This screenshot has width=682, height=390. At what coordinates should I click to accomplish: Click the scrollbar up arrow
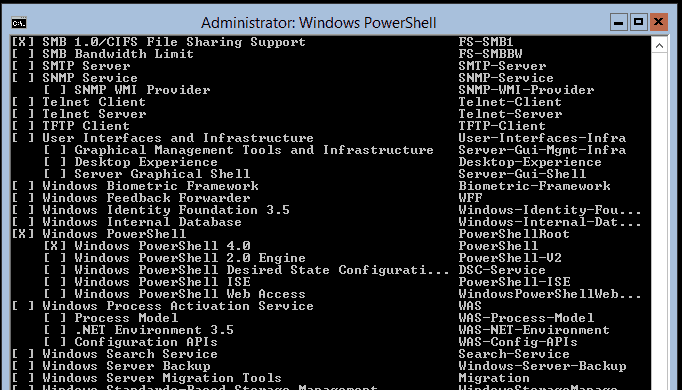tap(659, 46)
